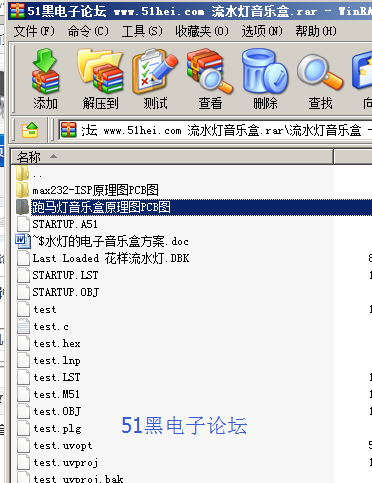Viewport: 372px width, 483px height.
Task: Select the file test.c
Action: pos(42,326)
